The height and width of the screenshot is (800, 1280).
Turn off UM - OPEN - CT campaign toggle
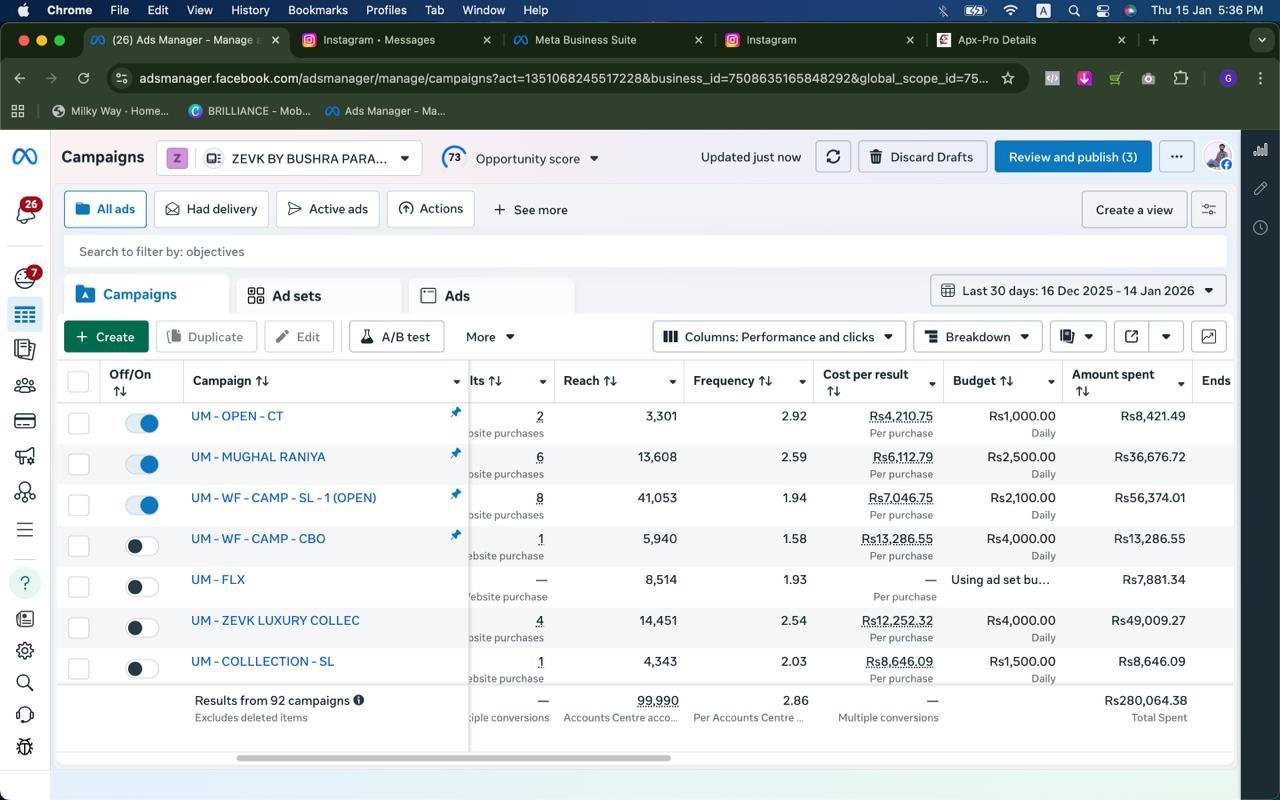142,424
